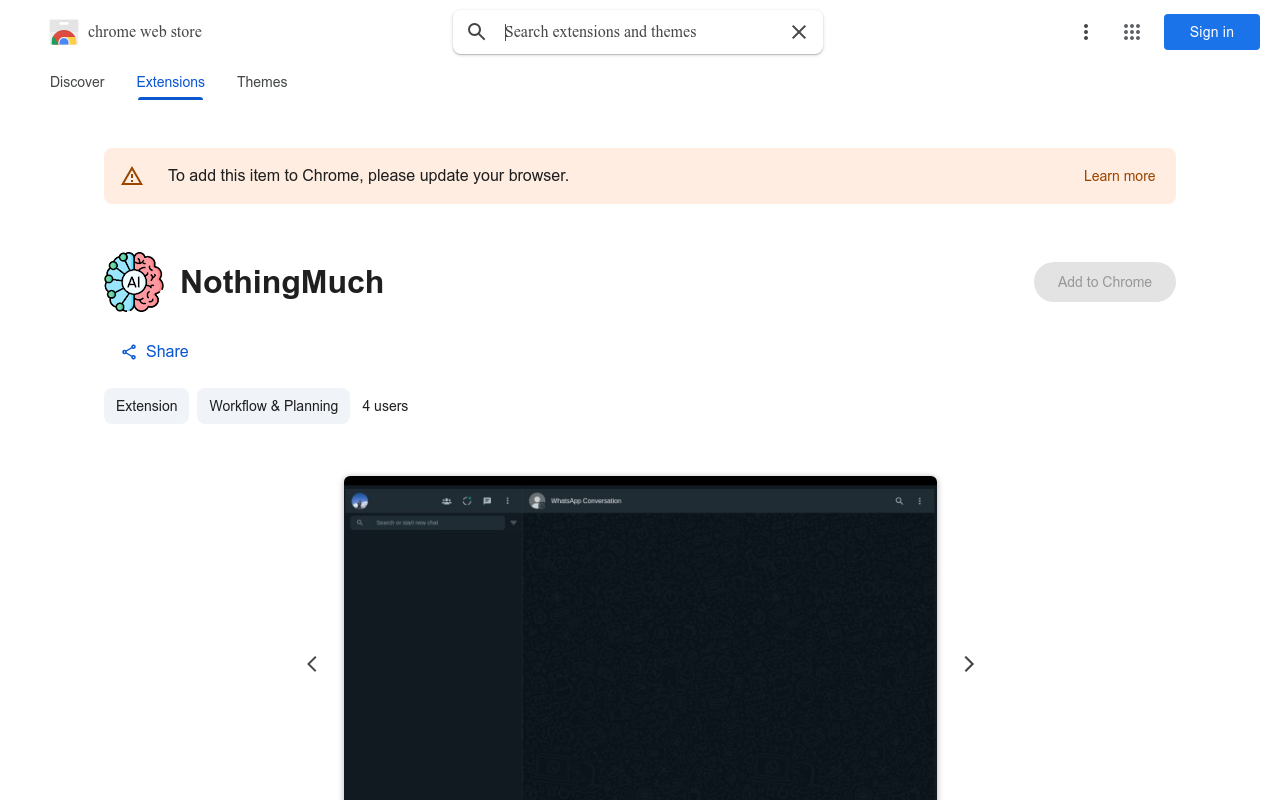
Task: Click the chrome web store logo
Action: click(x=64, y=32)
